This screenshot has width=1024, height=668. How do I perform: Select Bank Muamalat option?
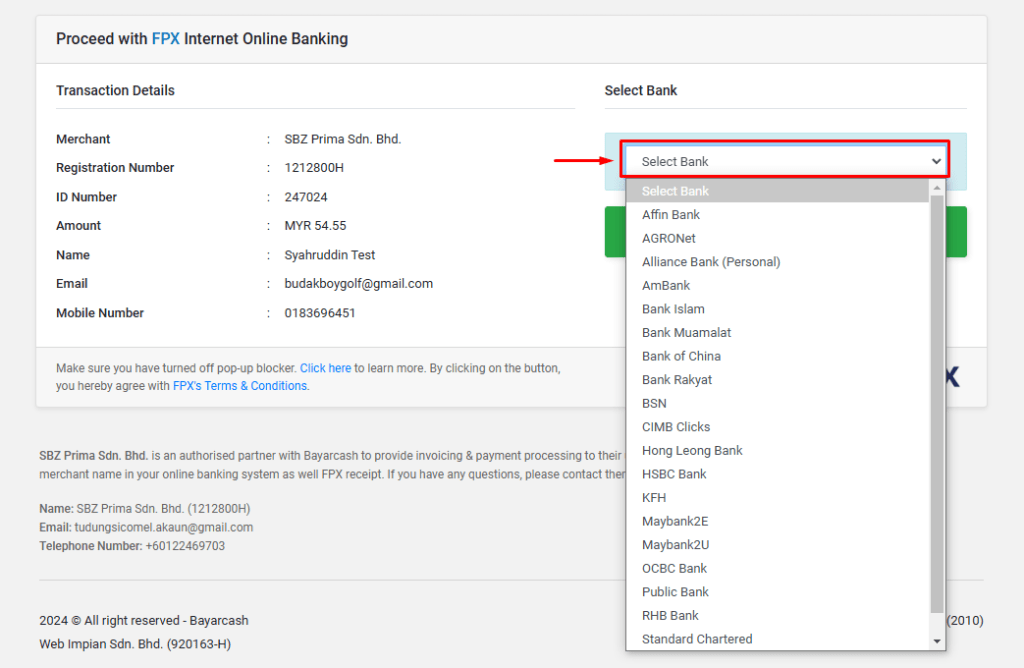click(x=777, y=332)
